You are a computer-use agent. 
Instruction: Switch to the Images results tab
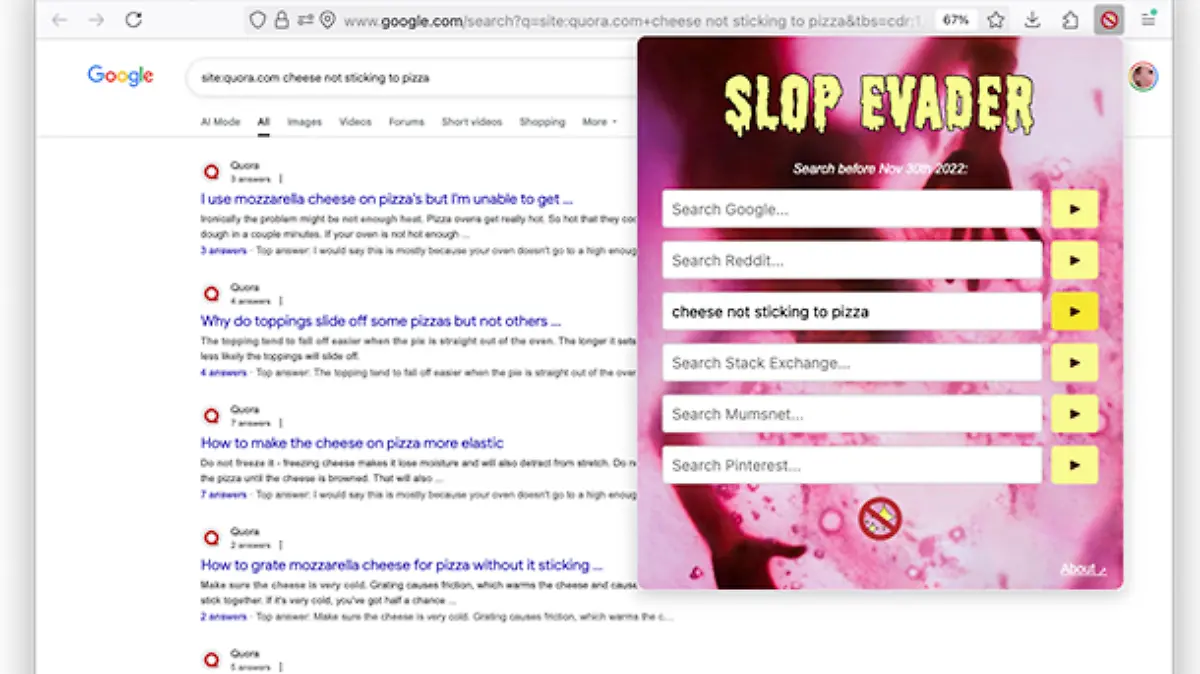pos(304,121)
